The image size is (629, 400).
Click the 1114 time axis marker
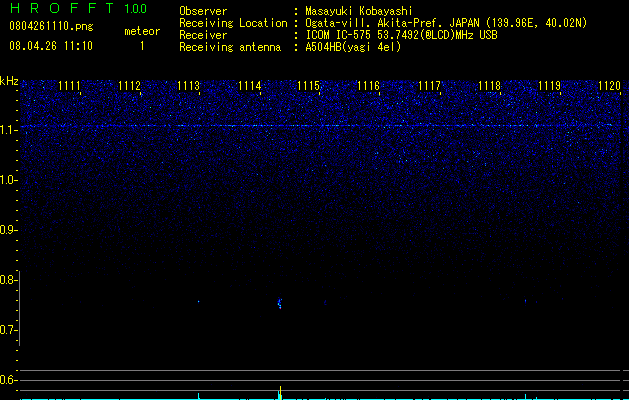[250, 86]
